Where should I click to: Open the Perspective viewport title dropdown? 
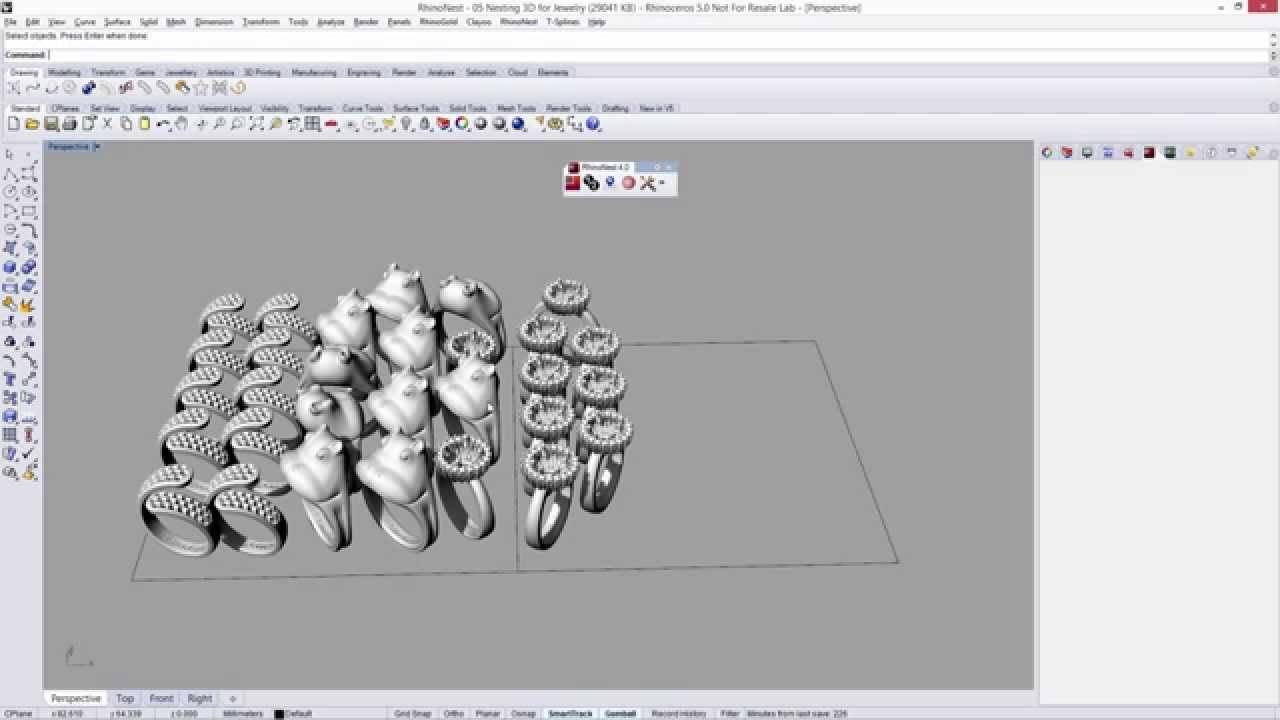click(97, 147)
